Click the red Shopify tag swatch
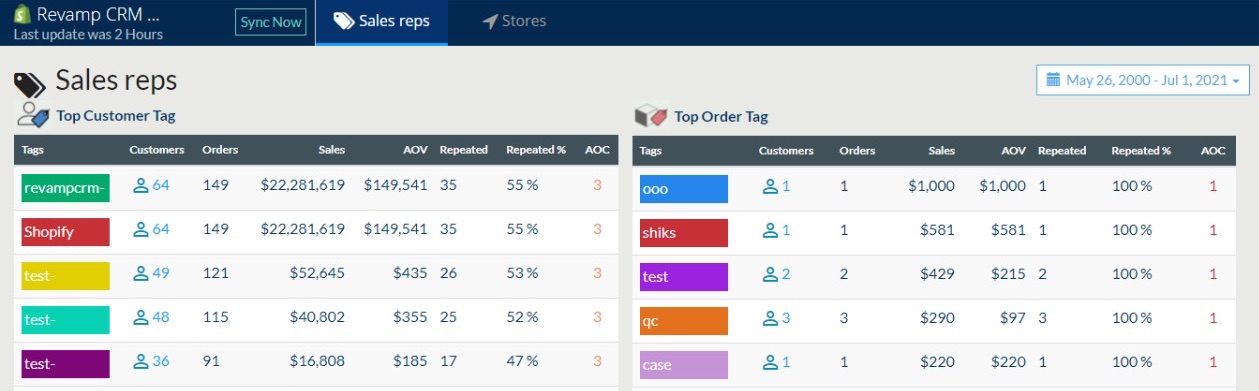The image size is (1259, 391). [x=65, y=231]
